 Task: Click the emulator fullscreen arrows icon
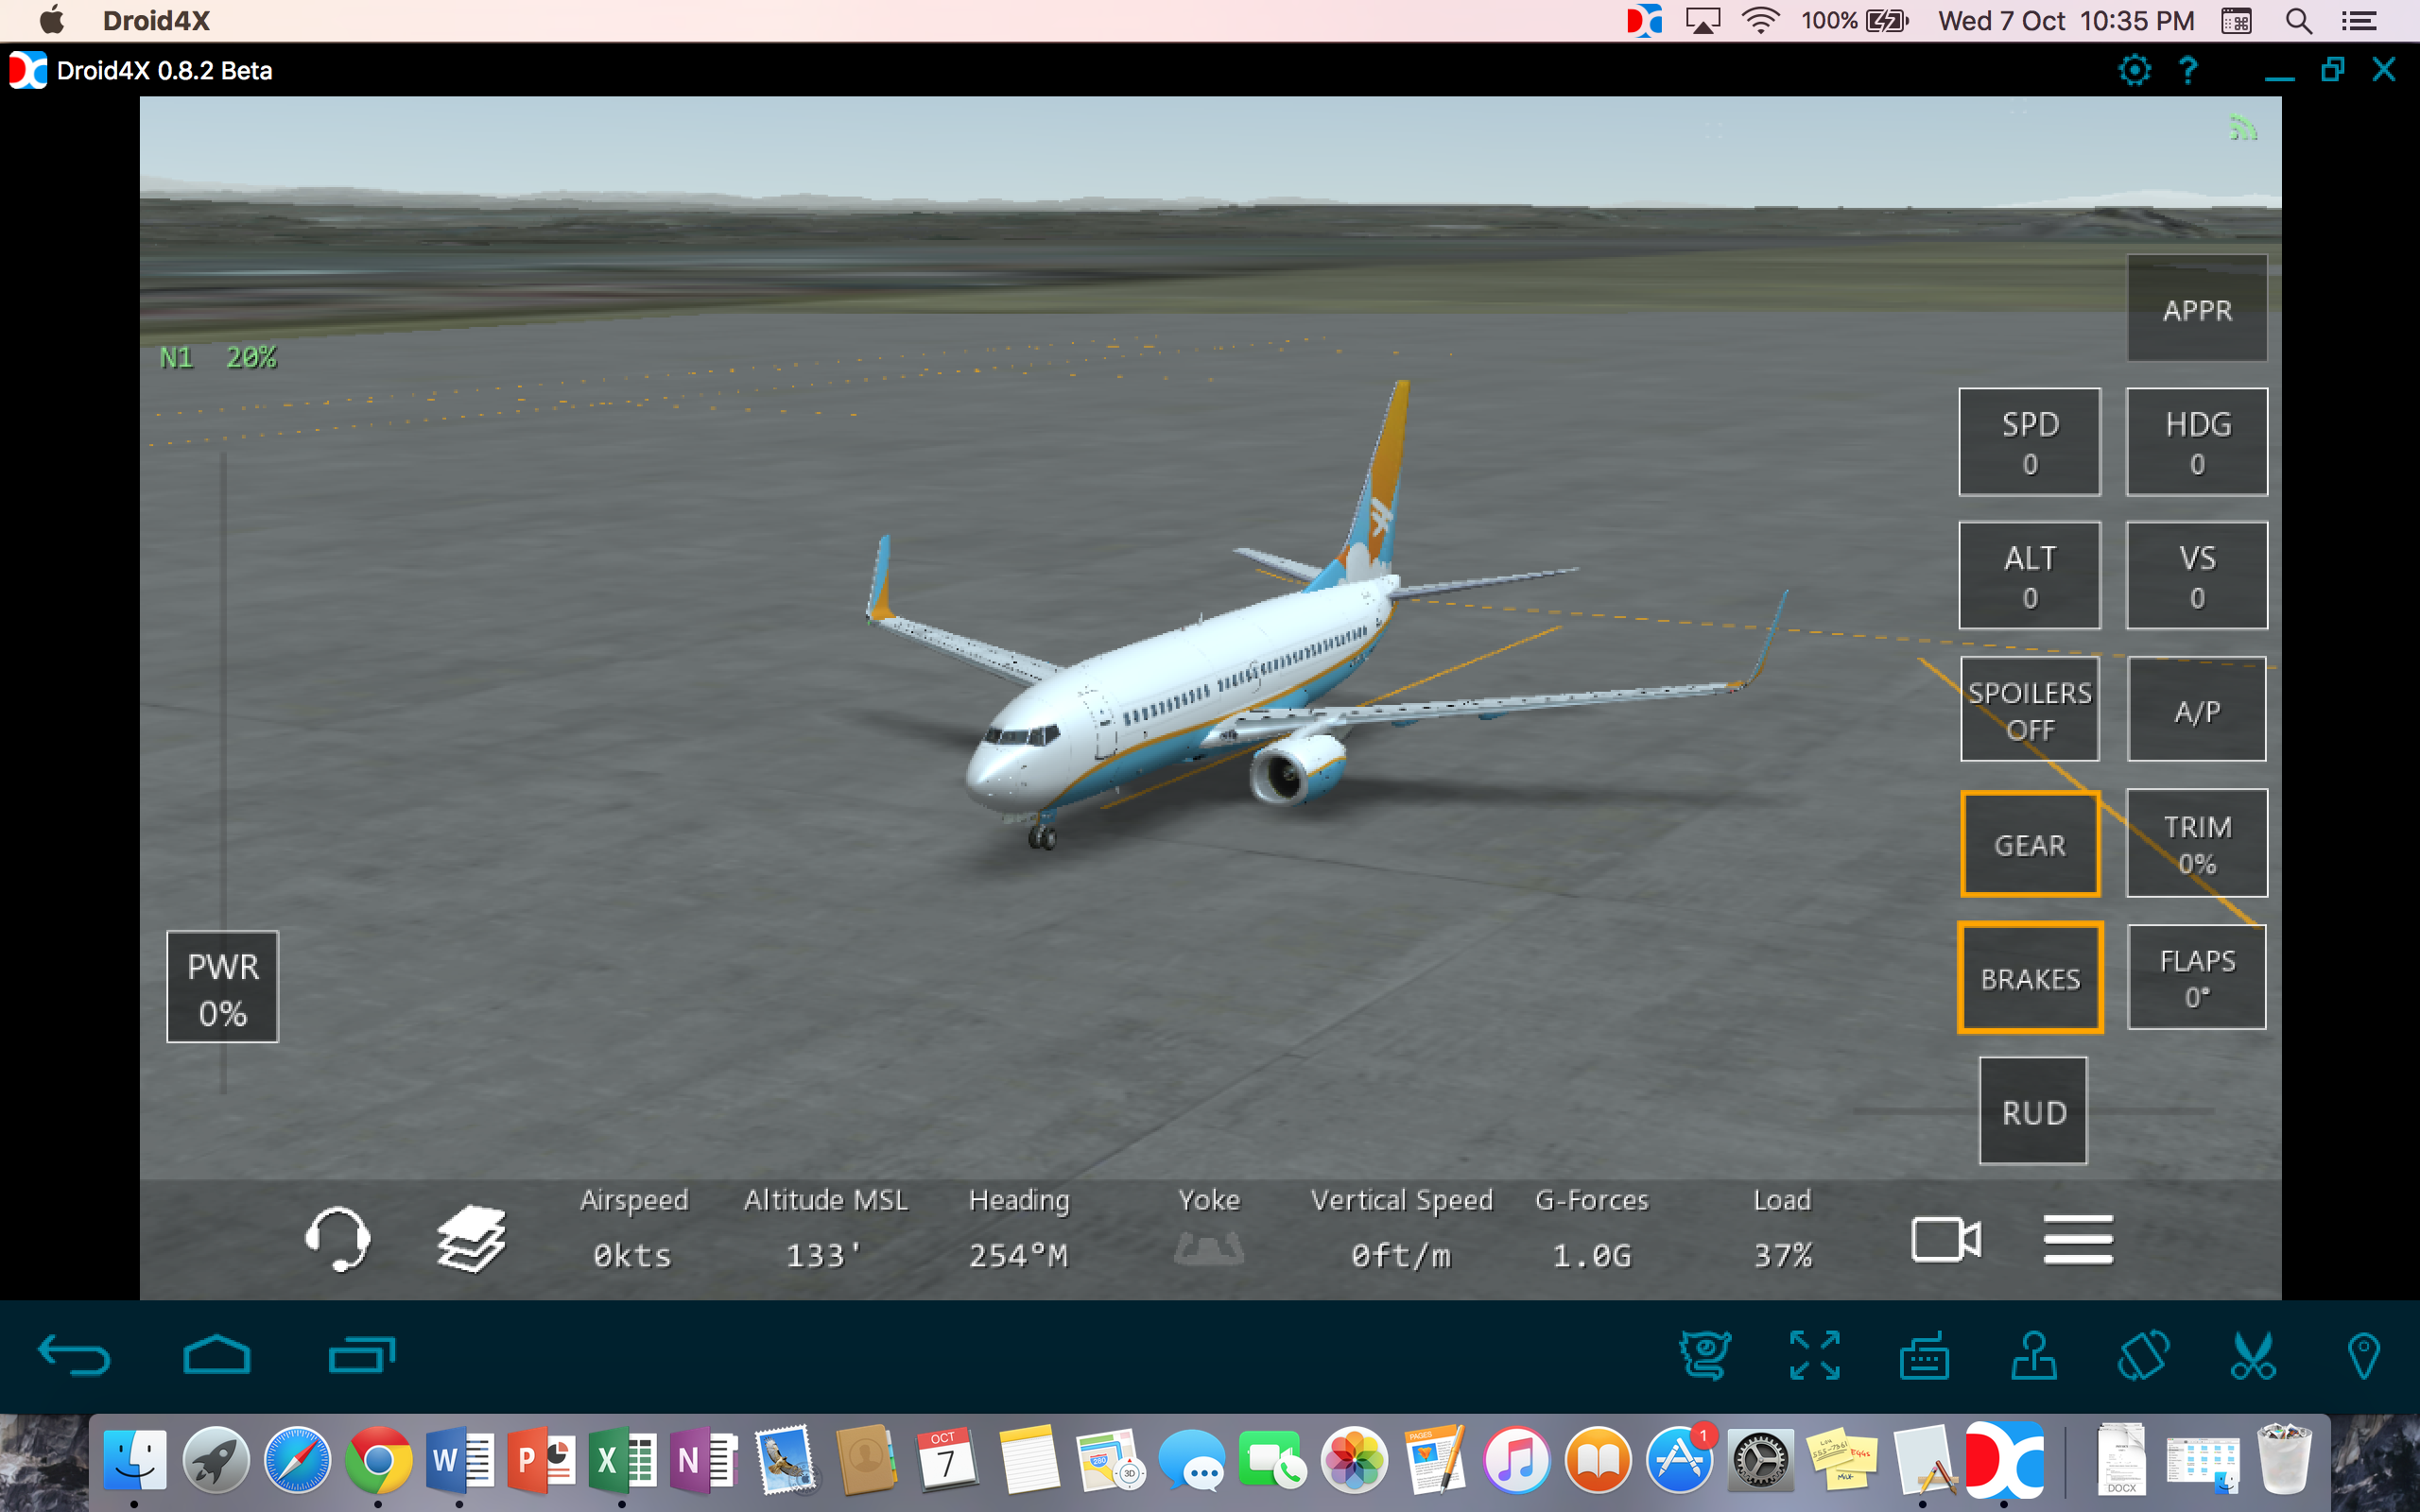pos(1814,1356)
